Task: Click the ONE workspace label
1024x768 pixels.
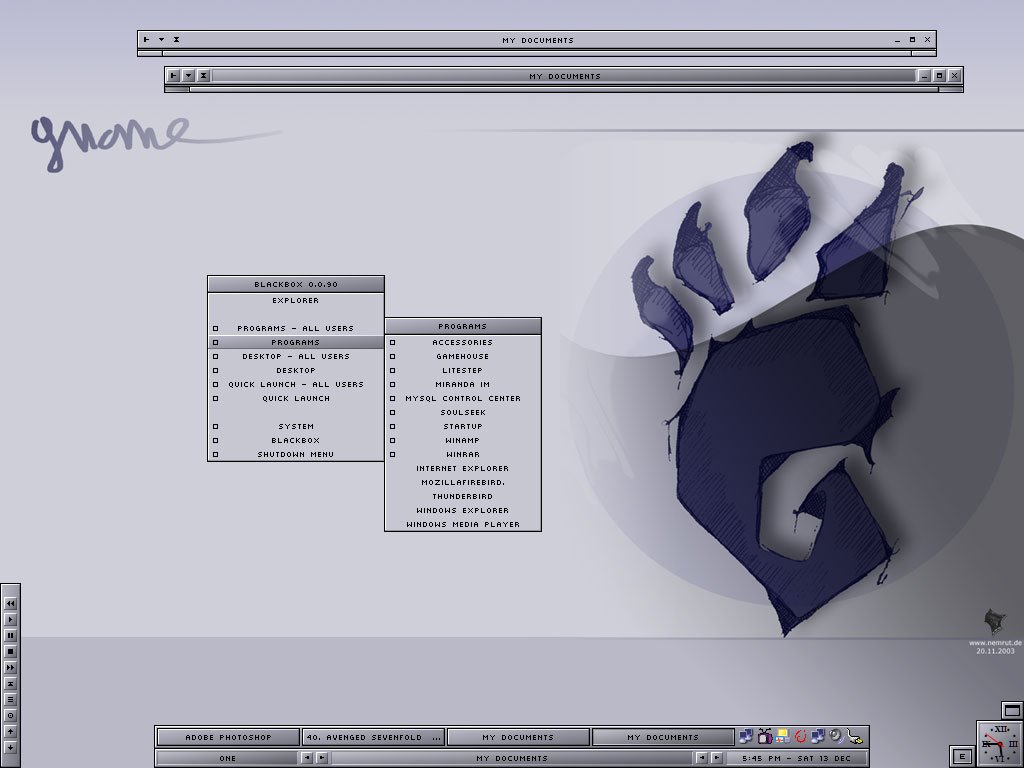Action: click(x=227, y=758)
